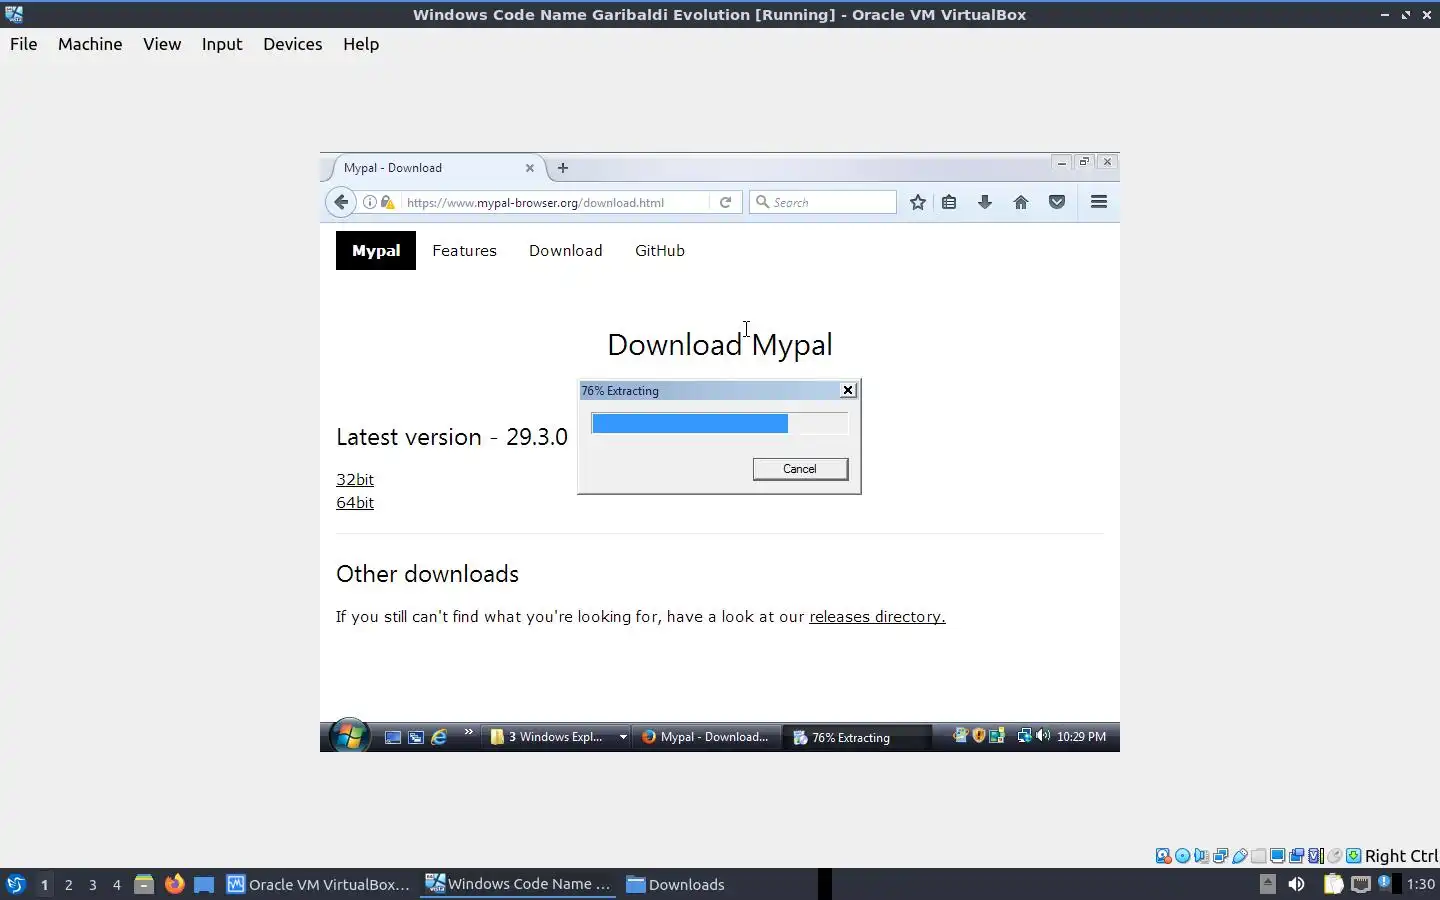Click VirtualBox audio indicator icon

click(x=1201, y=855)
